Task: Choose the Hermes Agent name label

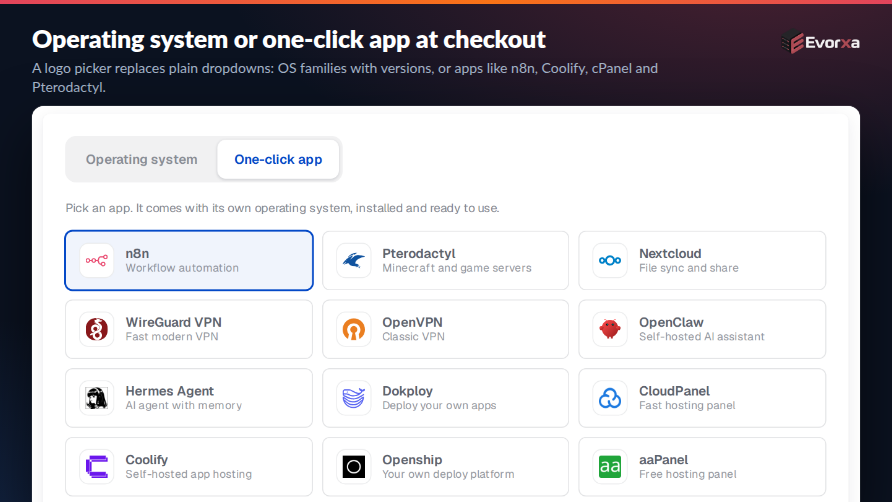Action: click(170, 391)
